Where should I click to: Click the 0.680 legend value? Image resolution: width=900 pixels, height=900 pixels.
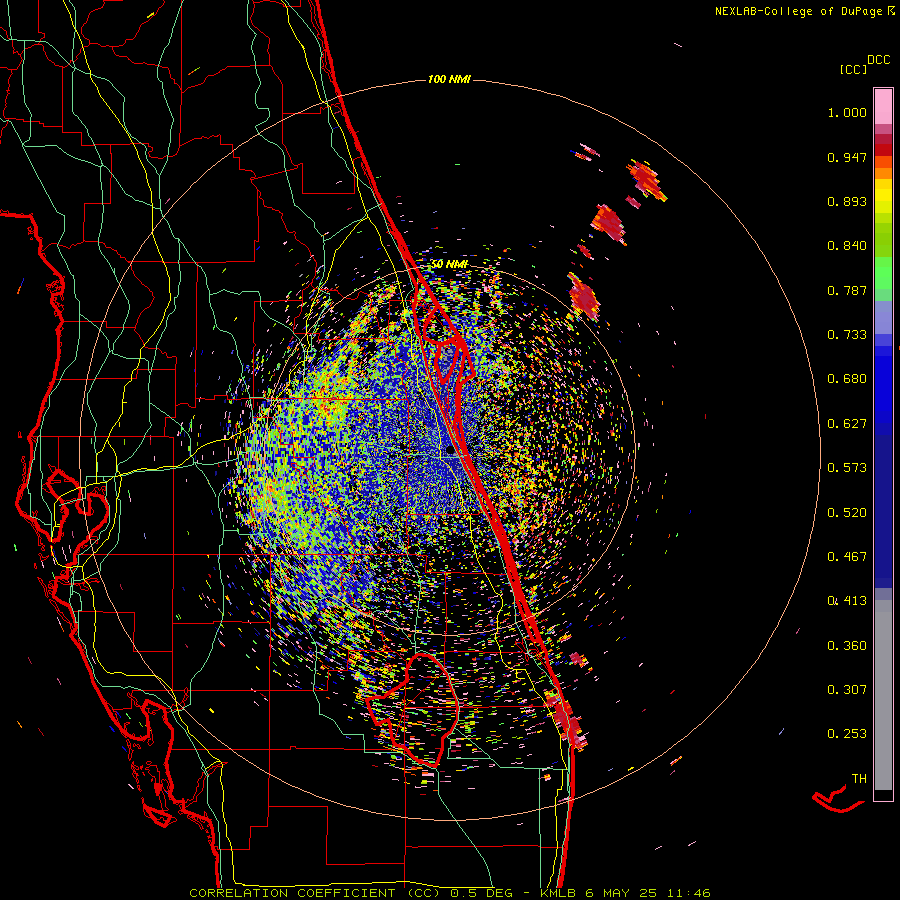click(x=847, y=379)
